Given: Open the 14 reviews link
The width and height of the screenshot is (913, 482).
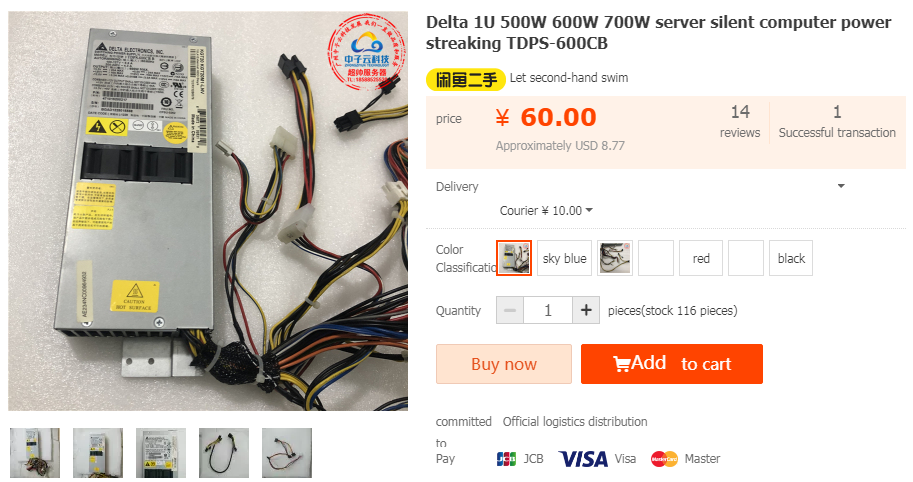Looking at the screenshot, I should [739, 121].
